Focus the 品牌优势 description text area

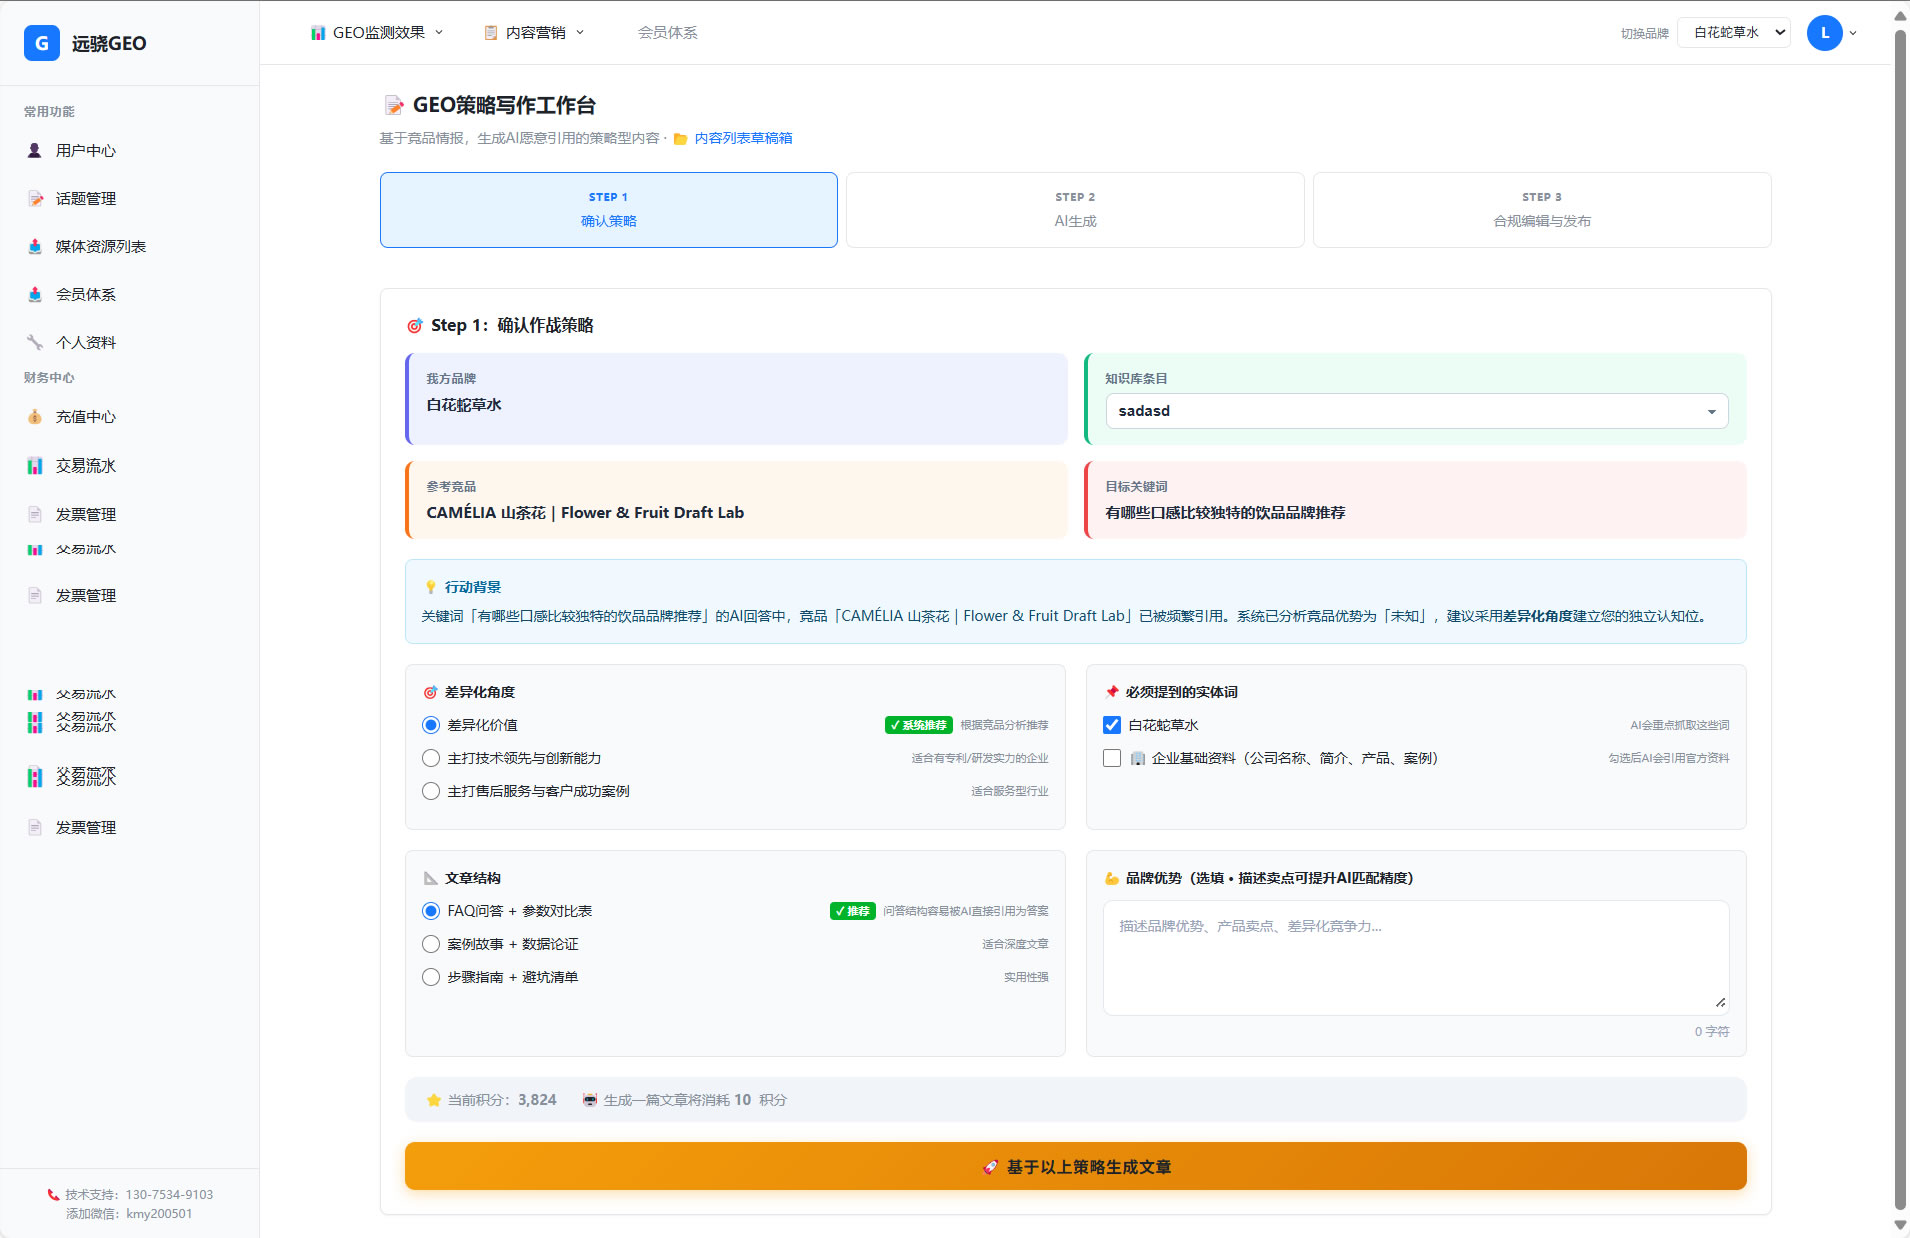click(x=1416, y=958)
